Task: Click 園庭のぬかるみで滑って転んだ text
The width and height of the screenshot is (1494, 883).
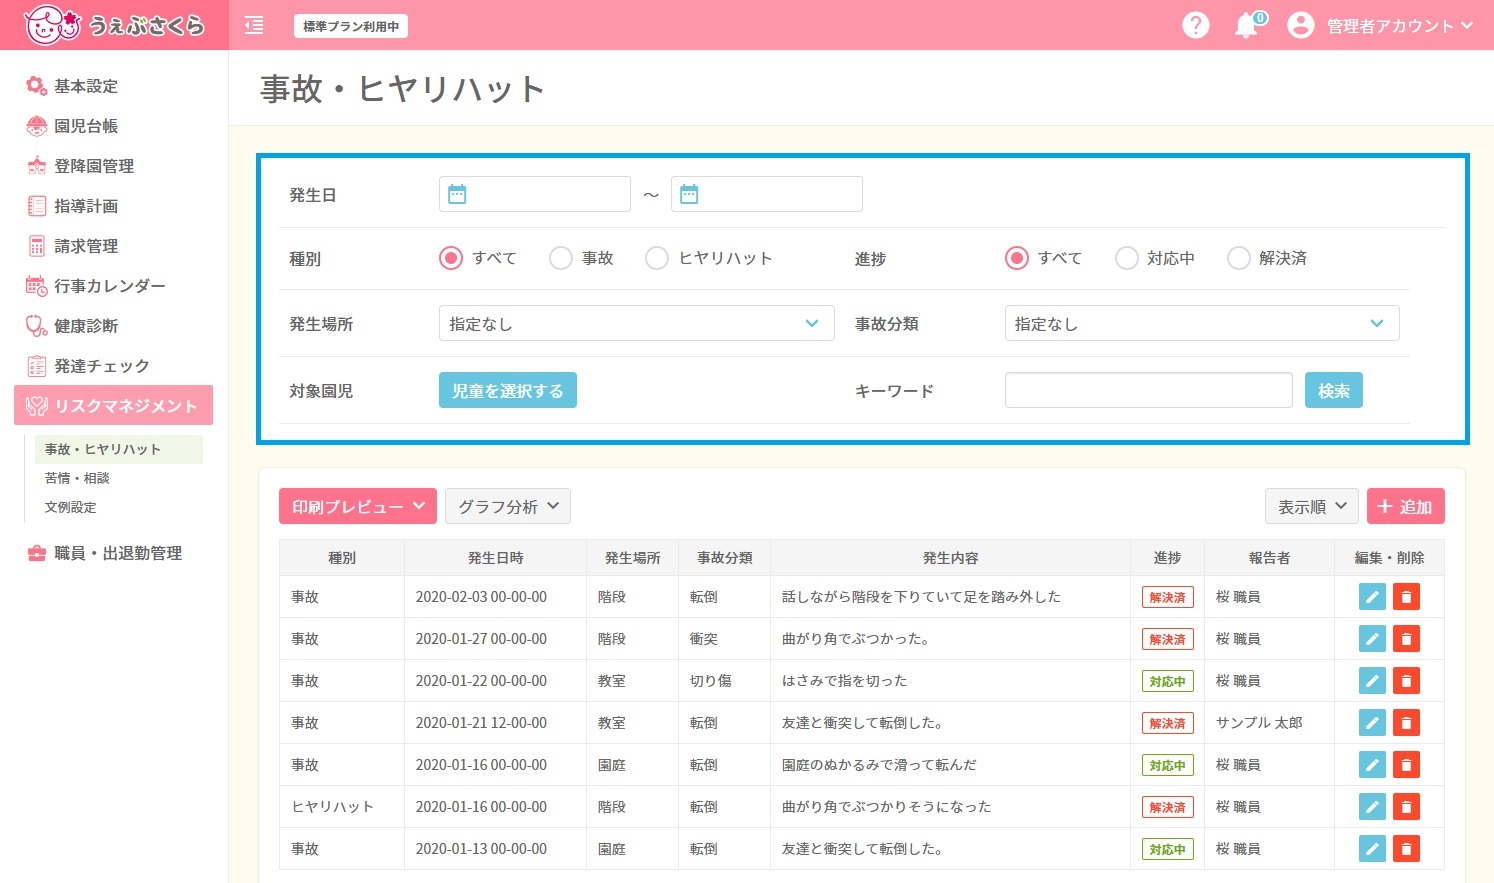Action: point(879,765)
